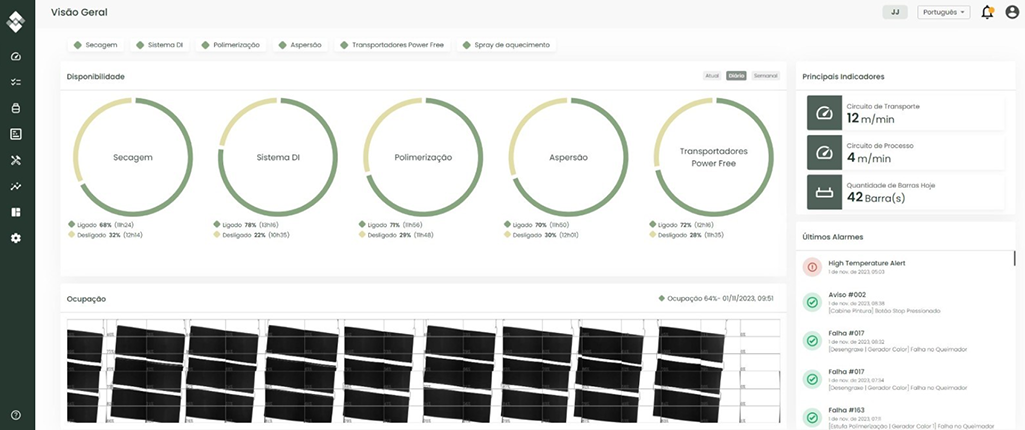The width and height of the screenshot is (1025, 430).
Task: Open the Aviso #002 alarm entry
Action: [x=905, y=303]
